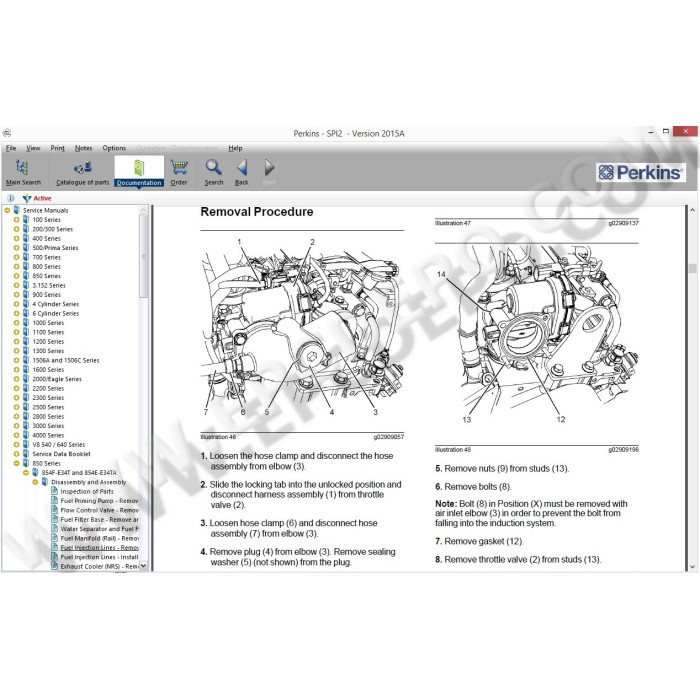Screen dimensions: 700x700
Task: Open the Print menu
Action: [x=57, y=148]
